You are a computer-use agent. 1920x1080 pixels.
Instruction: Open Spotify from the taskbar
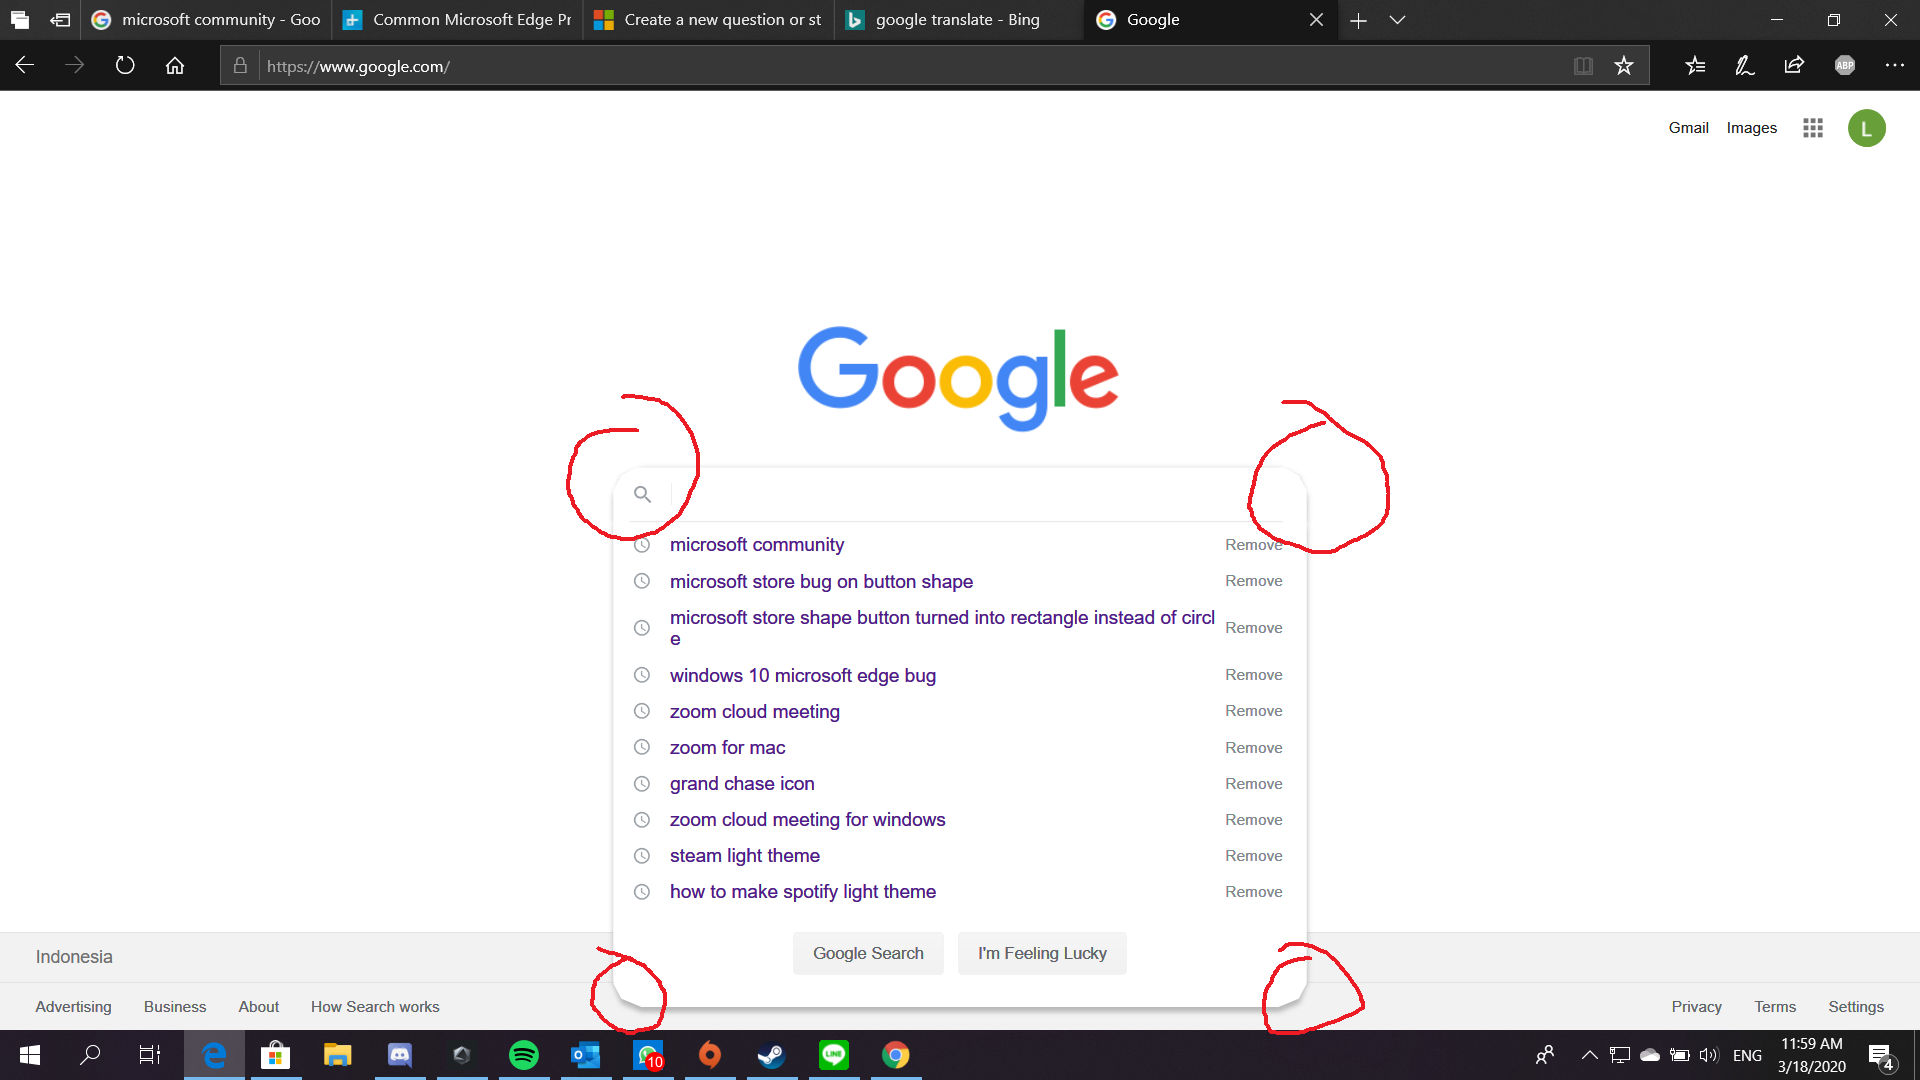click(x=524, y=1055)
